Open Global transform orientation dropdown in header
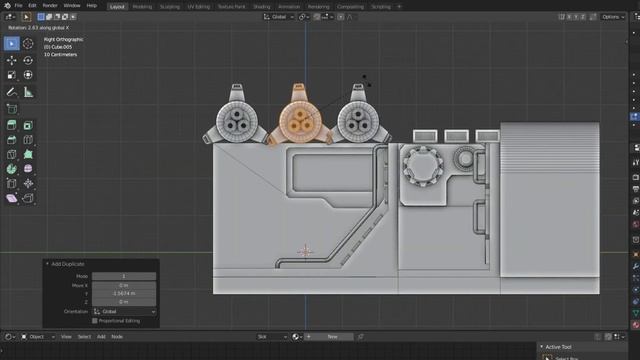The width and height of the screenshot is (640, 360). point(279,17)
